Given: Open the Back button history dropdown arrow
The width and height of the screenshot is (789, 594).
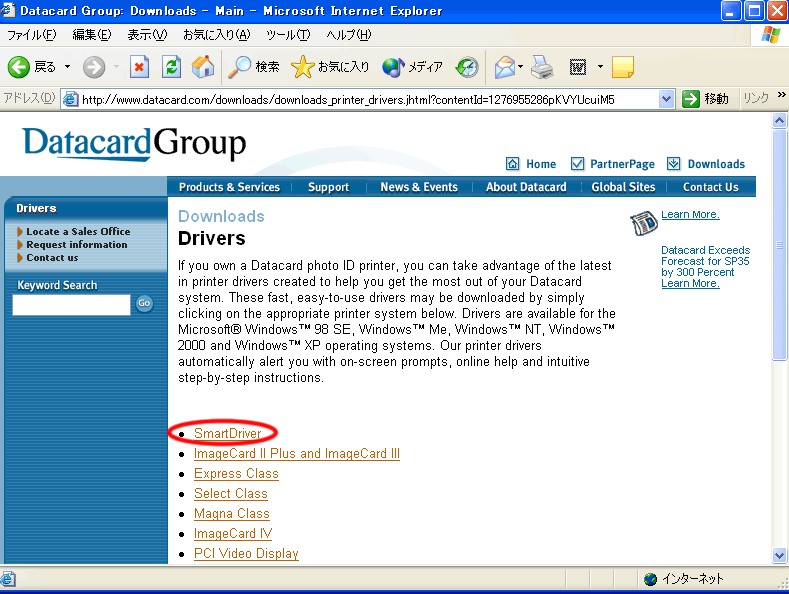Looking at the screenshot, I should 67,67.
